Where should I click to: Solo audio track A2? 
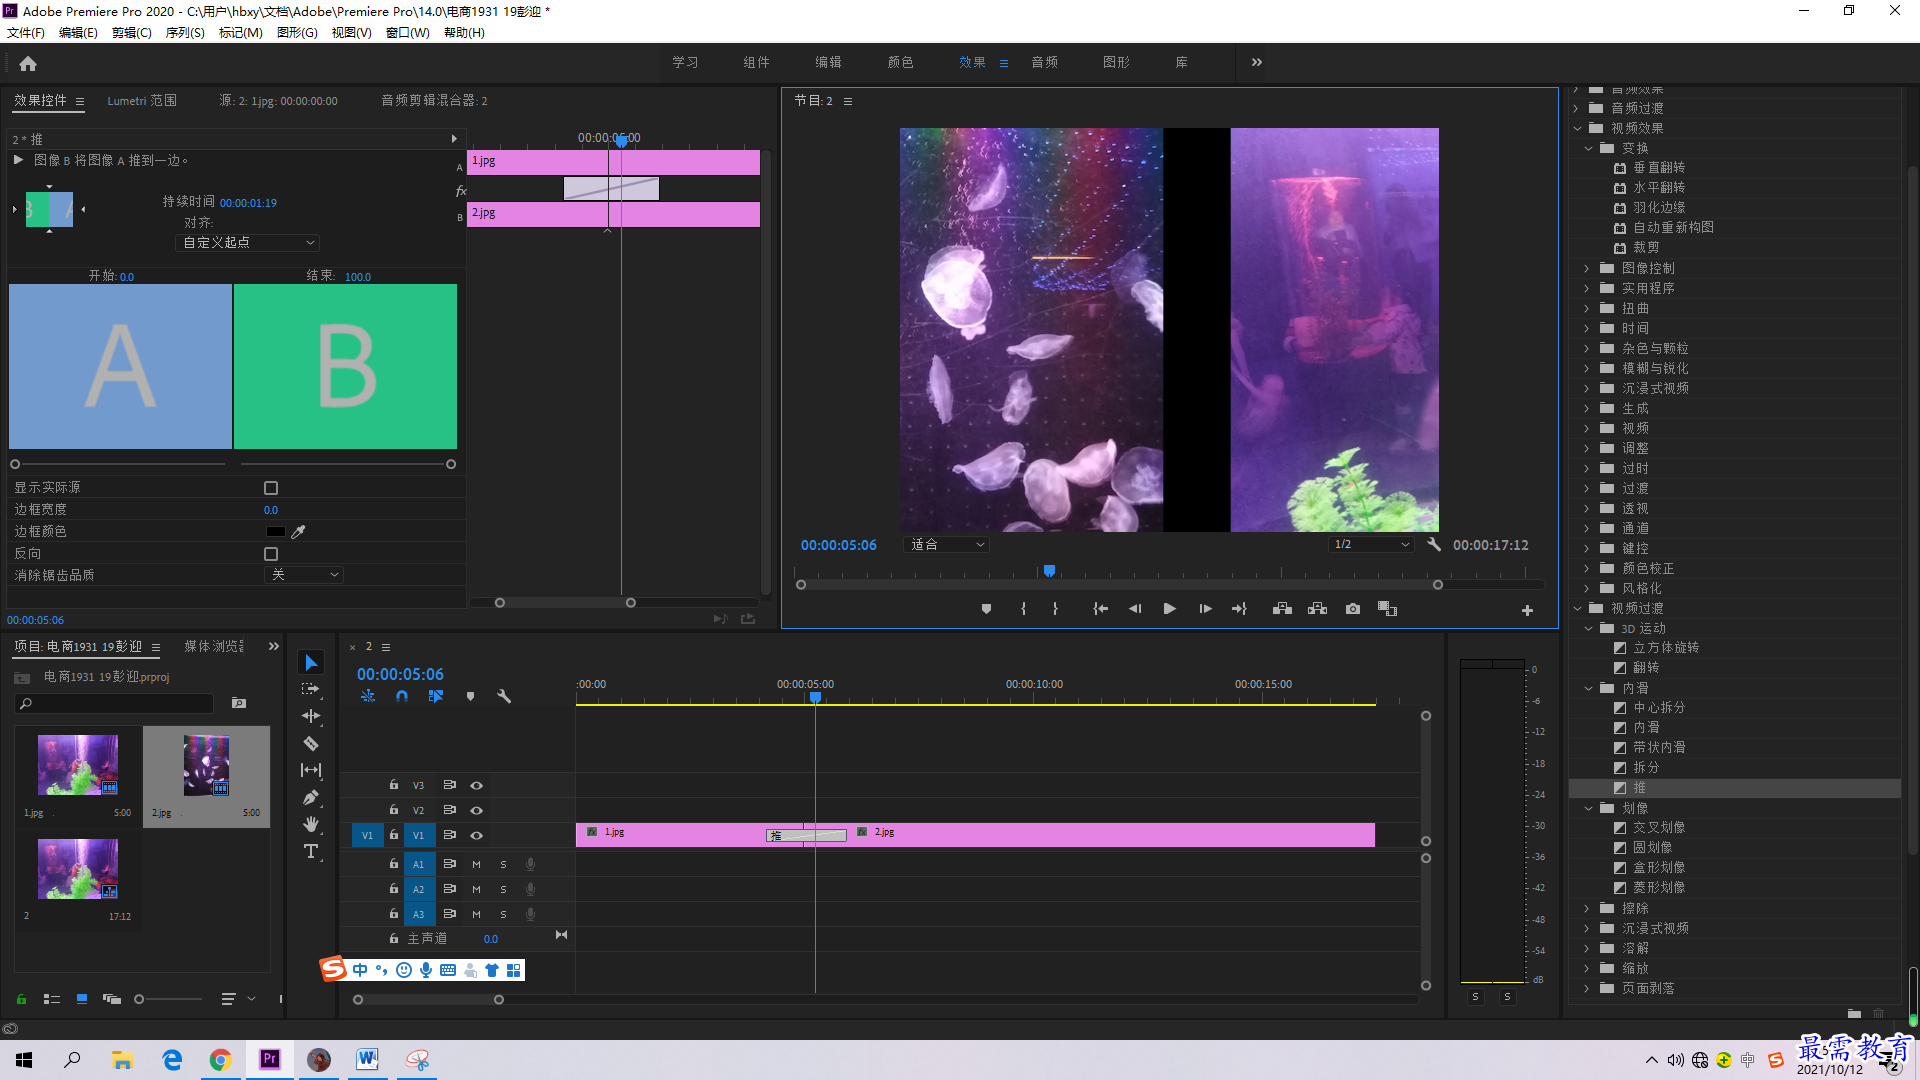tap(503, 889)
